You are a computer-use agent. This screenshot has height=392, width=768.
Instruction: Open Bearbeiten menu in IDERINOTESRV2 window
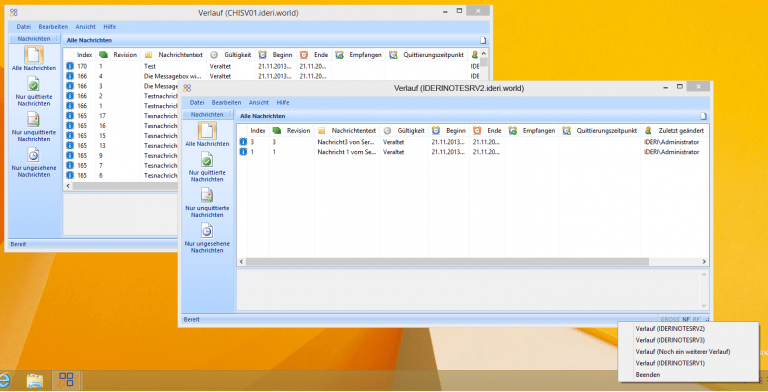click(x=226, y=102)
